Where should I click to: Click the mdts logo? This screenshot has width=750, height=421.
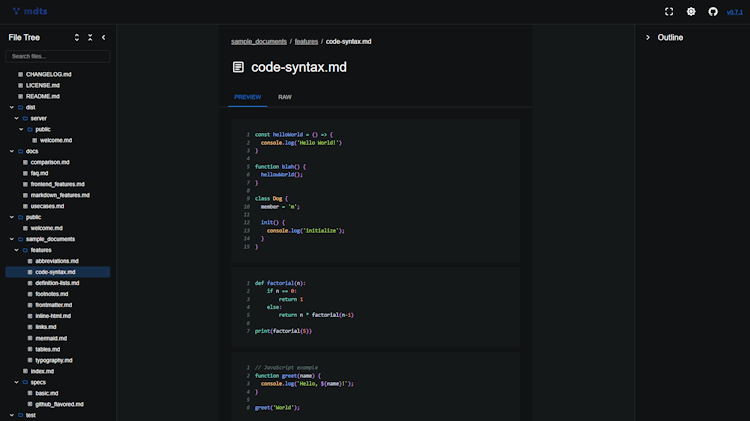(30, 11)
